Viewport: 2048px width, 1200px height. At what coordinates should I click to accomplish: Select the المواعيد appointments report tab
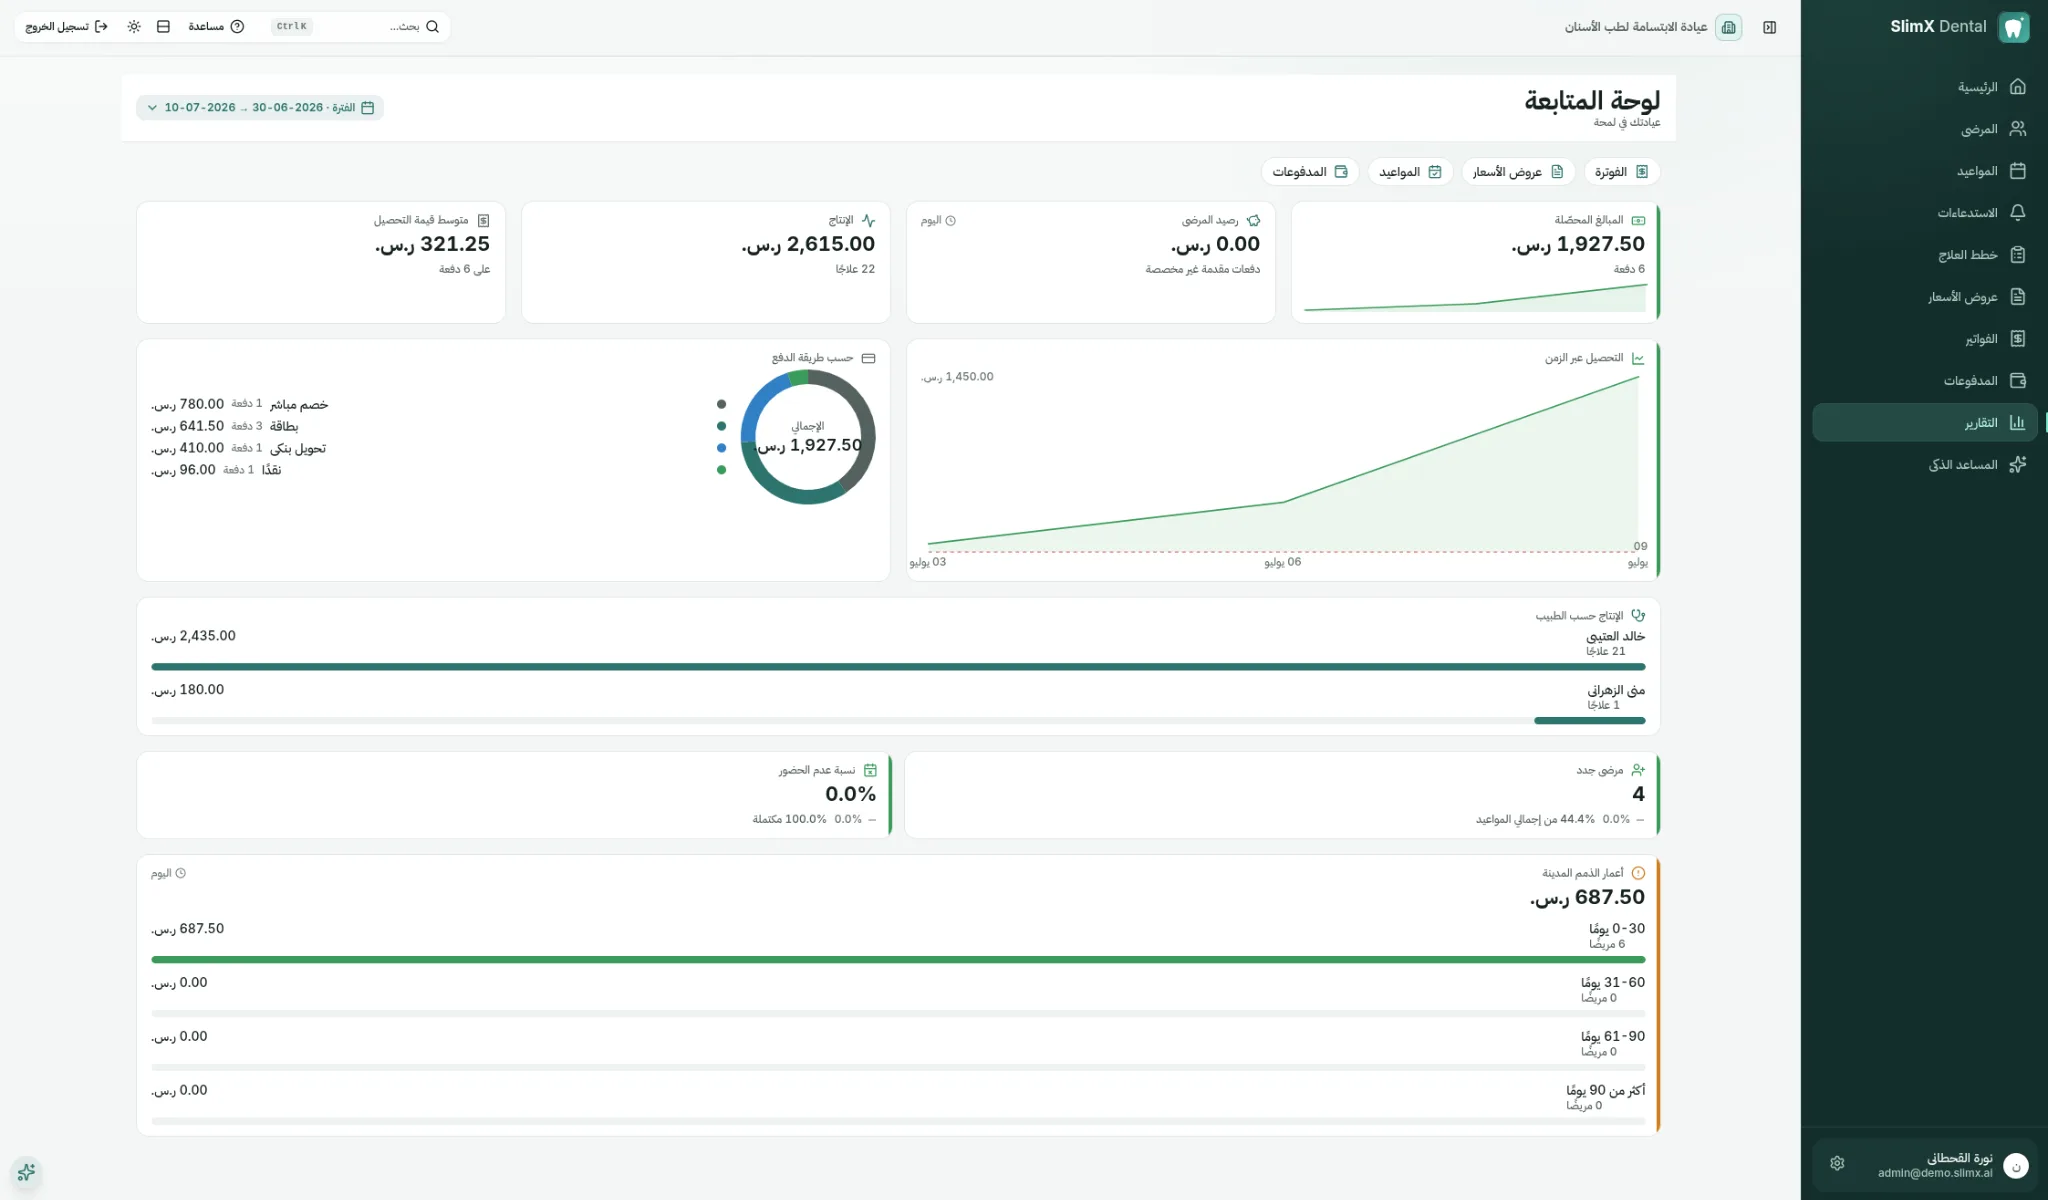tap(1410, 172)
